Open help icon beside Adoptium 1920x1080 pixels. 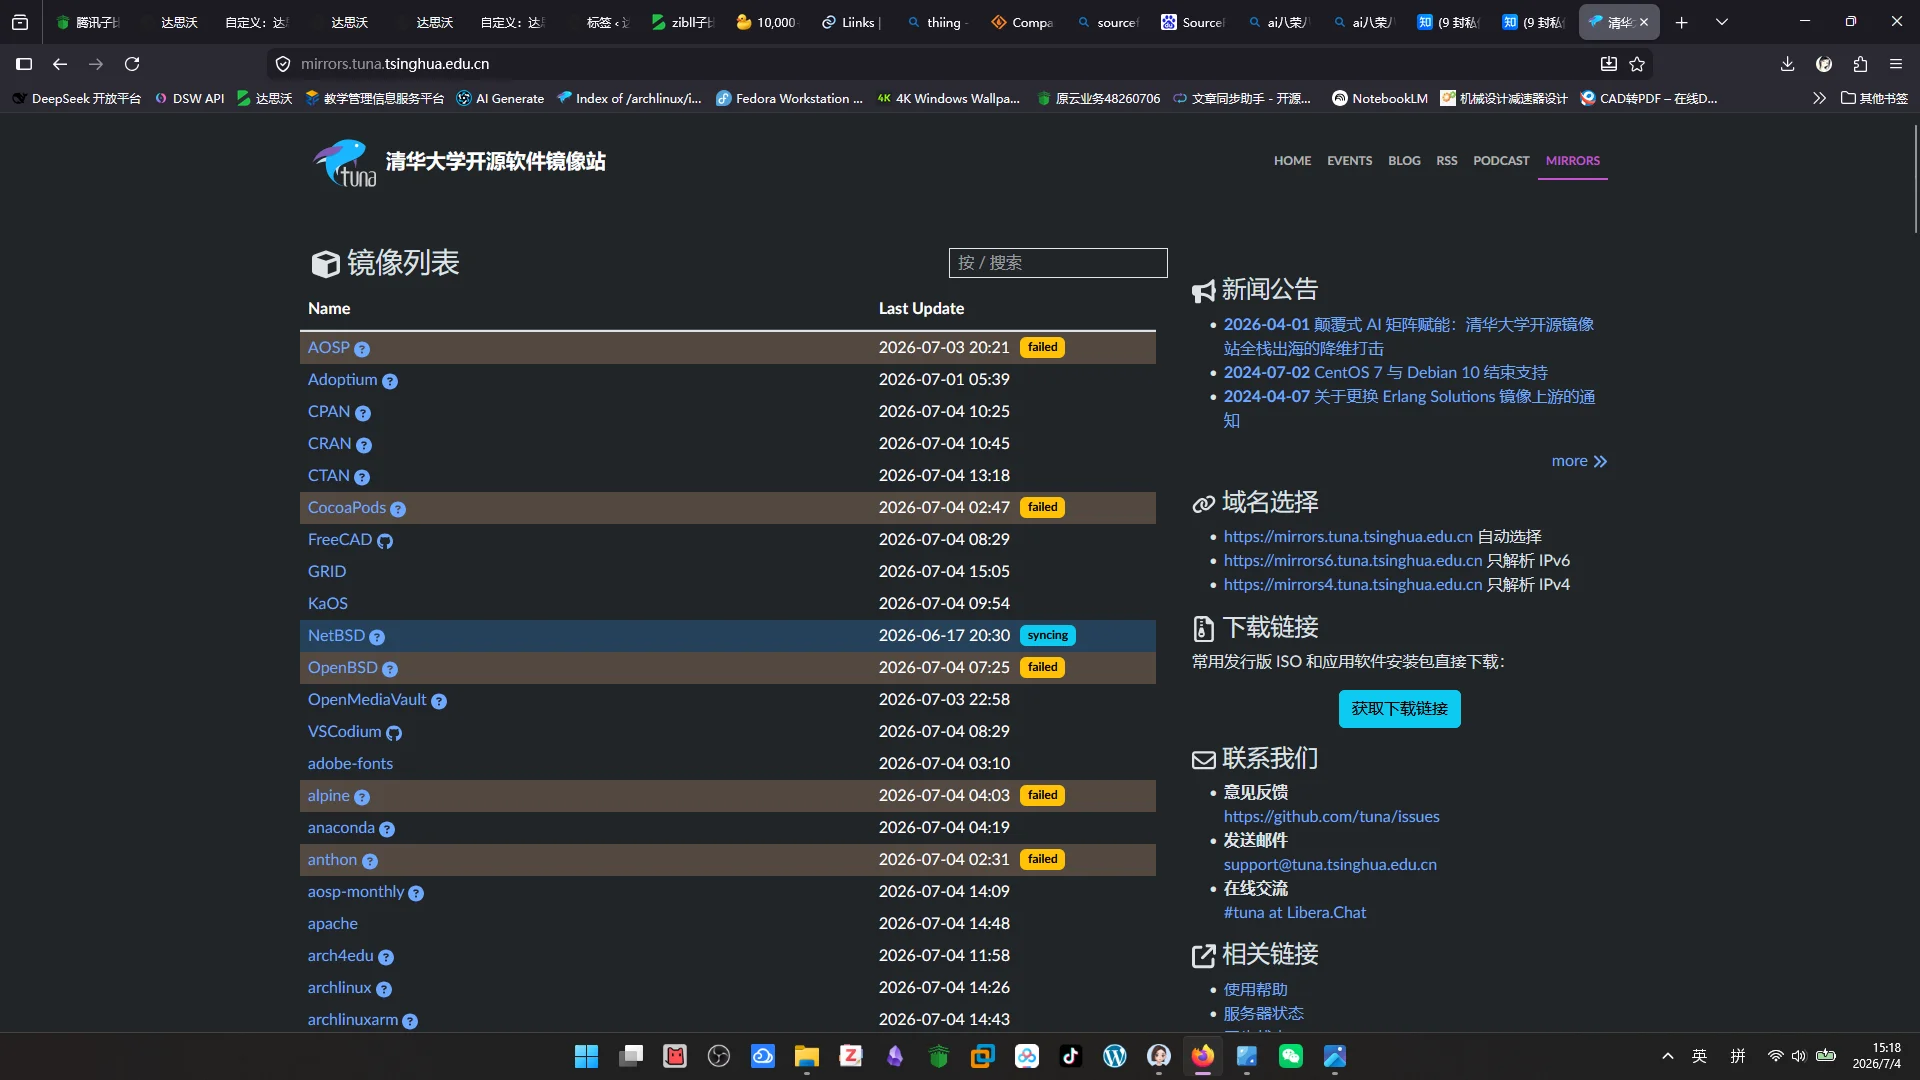pyautogui.click(x=390, y=381)
